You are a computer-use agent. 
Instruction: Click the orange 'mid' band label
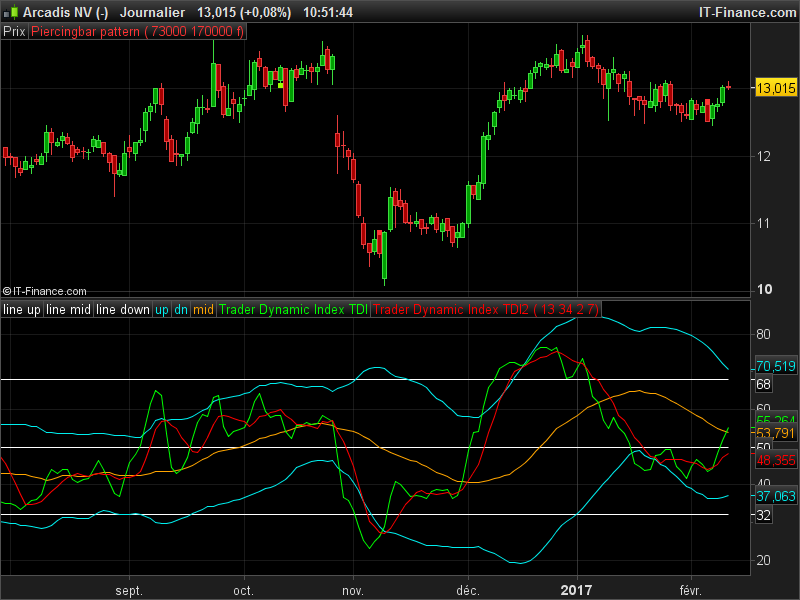click(x=203, y=310)
